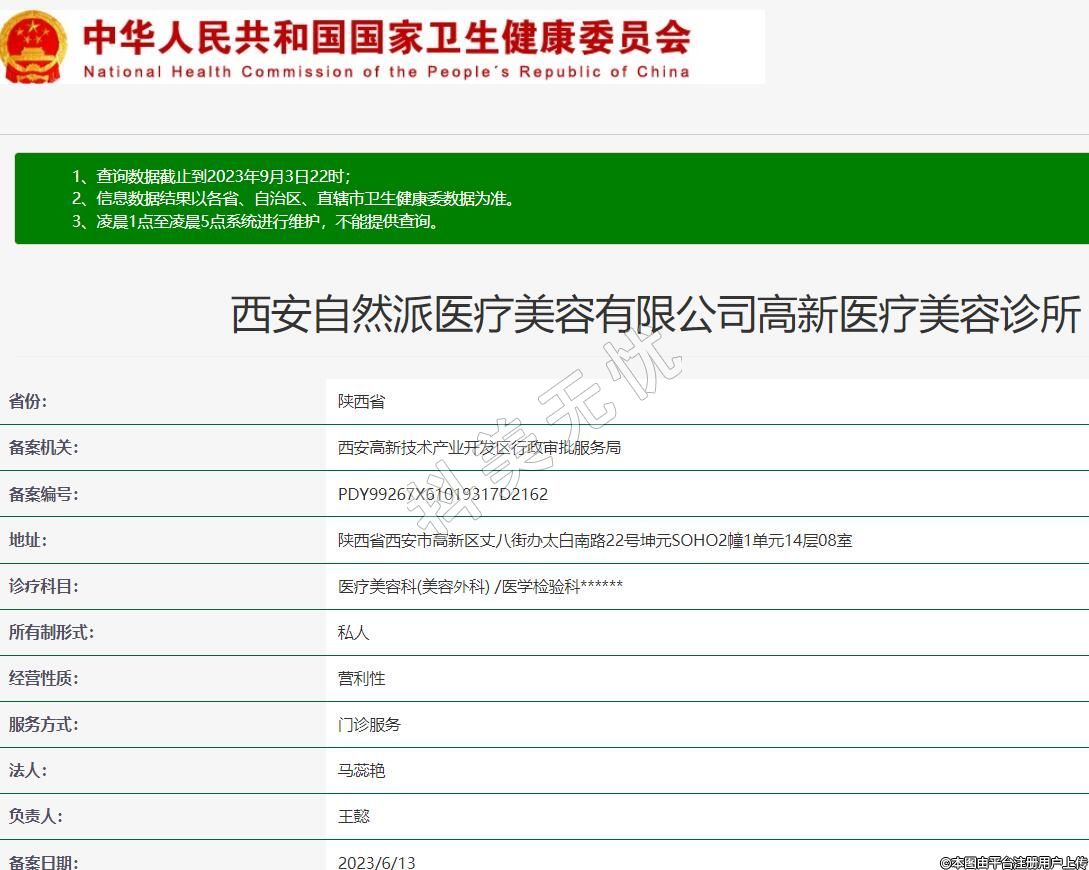Click the English National Health Commission subtitle
1089x870 pixels.
386,72
